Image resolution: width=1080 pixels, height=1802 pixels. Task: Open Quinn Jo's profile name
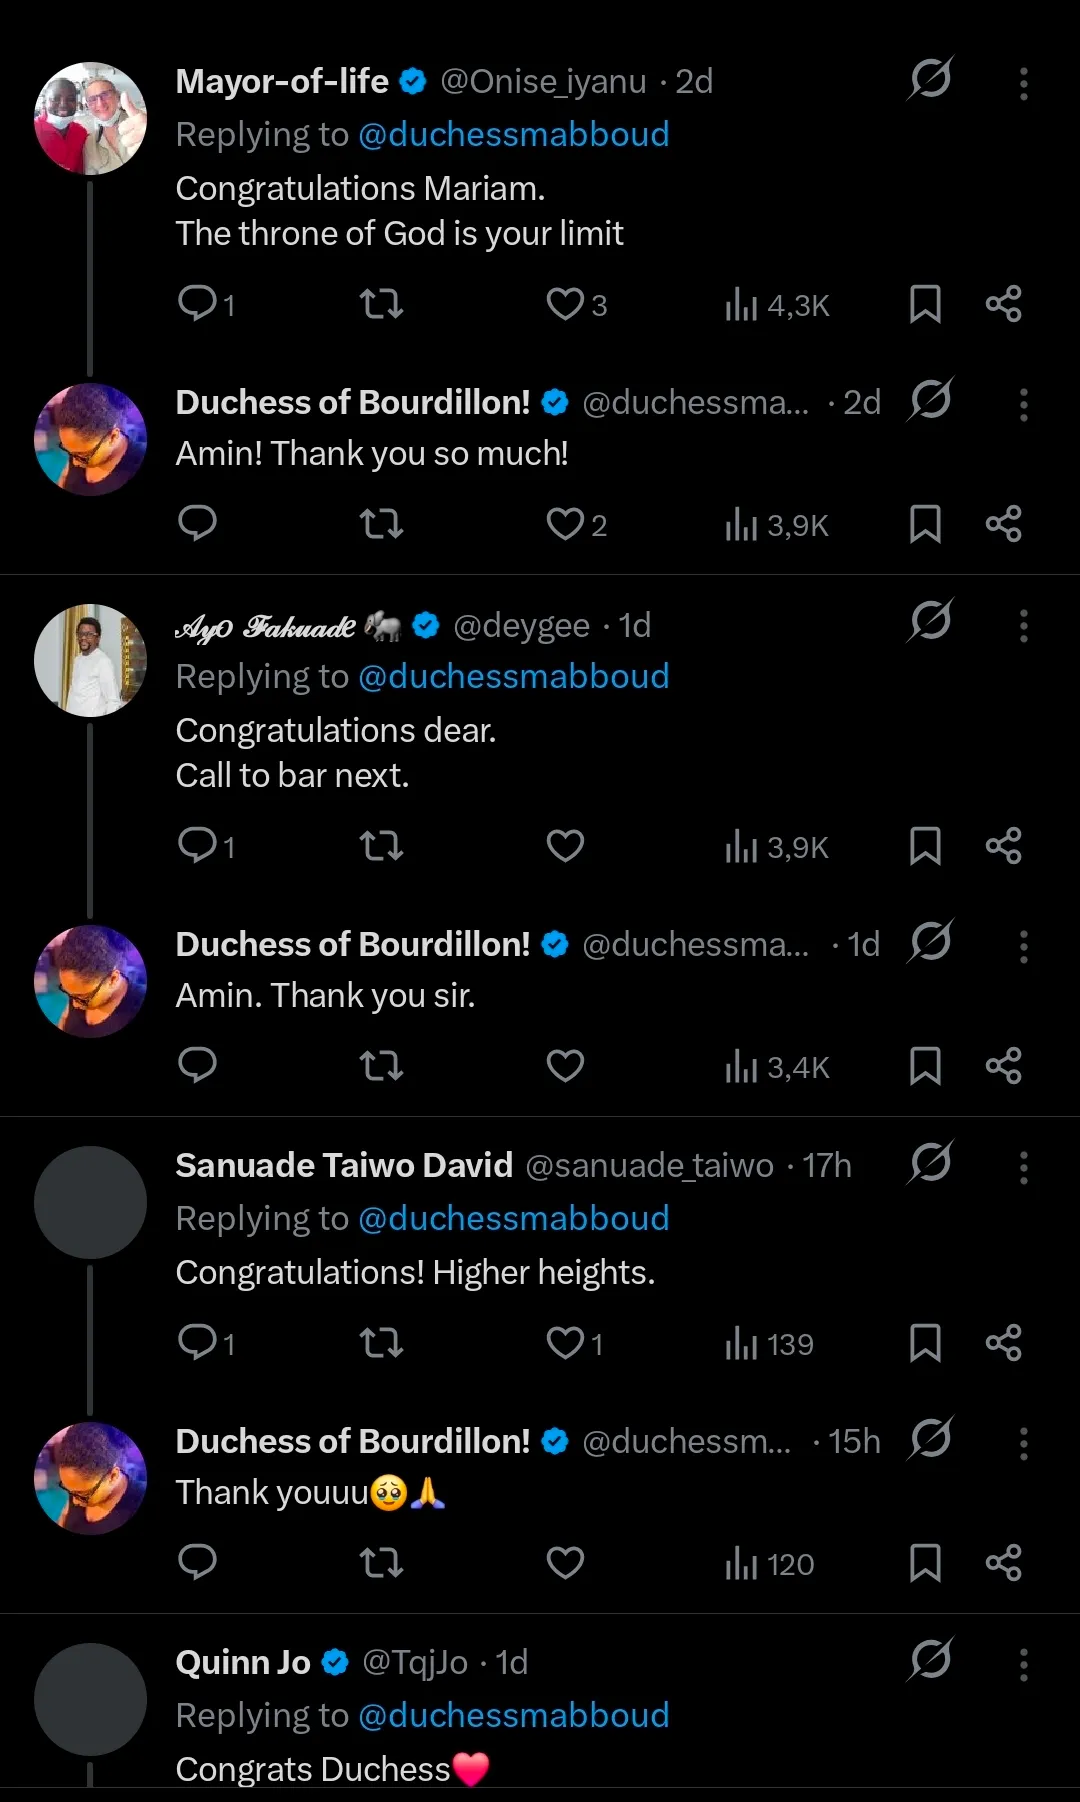pyautogui.click(x=243, y=1663)
